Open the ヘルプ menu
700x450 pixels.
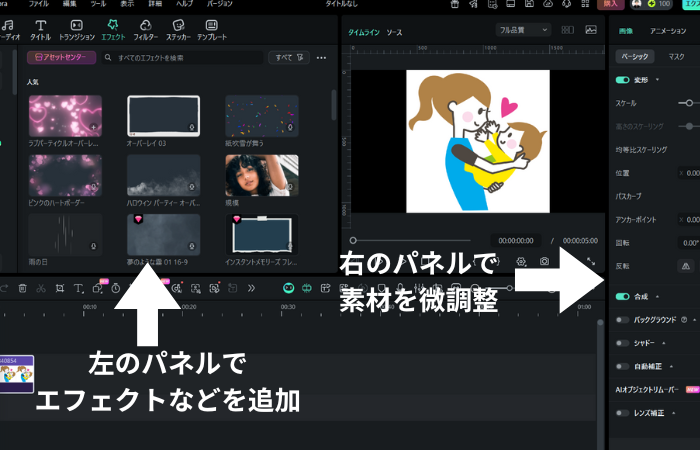tap(184, 4)
